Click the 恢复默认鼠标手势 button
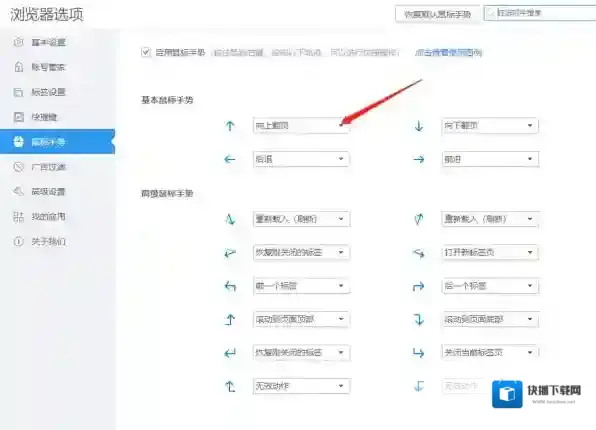Image resolution: width=596 pixels, height=430 pixels. (437, 14)
